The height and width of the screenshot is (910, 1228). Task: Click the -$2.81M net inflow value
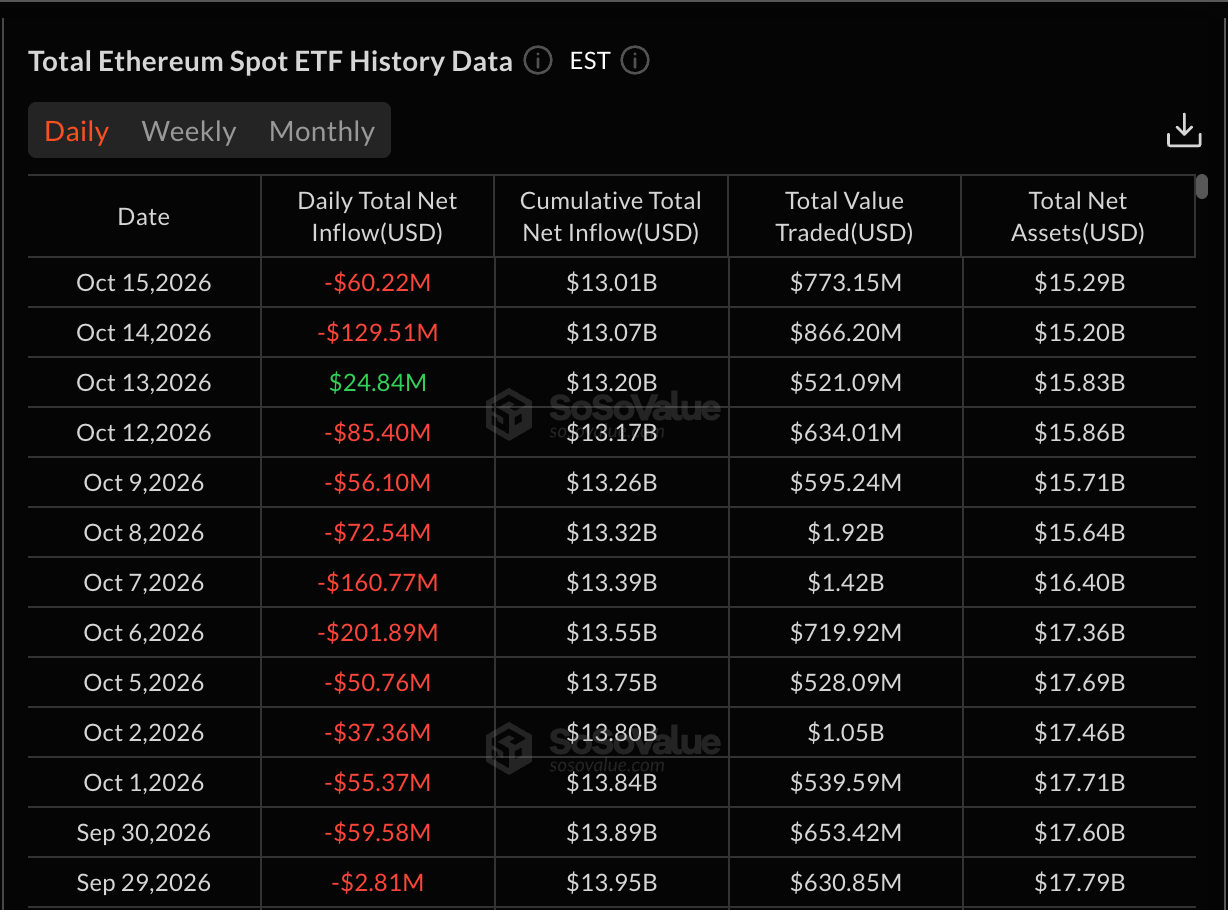coord(378,883)
